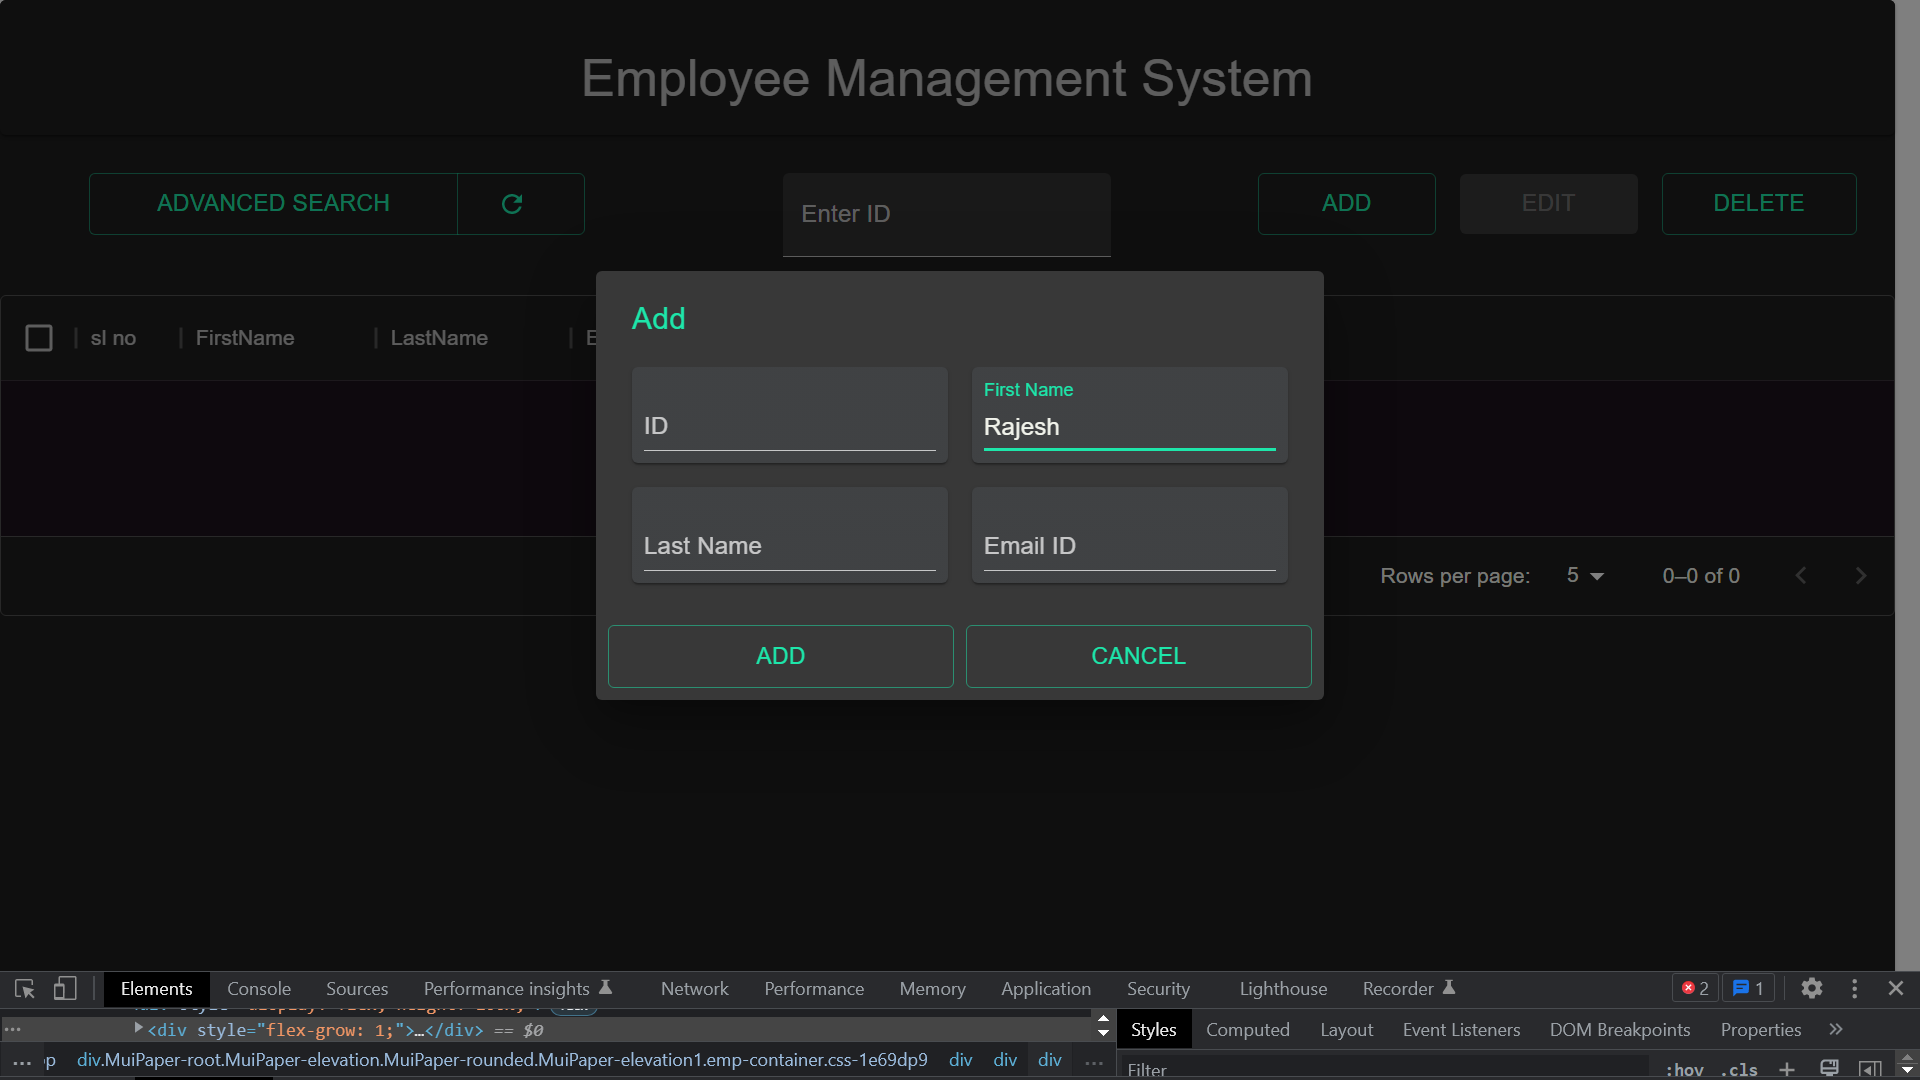Viewport: 1920px width, 1080px height.
Task: Expand the flex-grow div node triangle
Action: [139, 1028]
